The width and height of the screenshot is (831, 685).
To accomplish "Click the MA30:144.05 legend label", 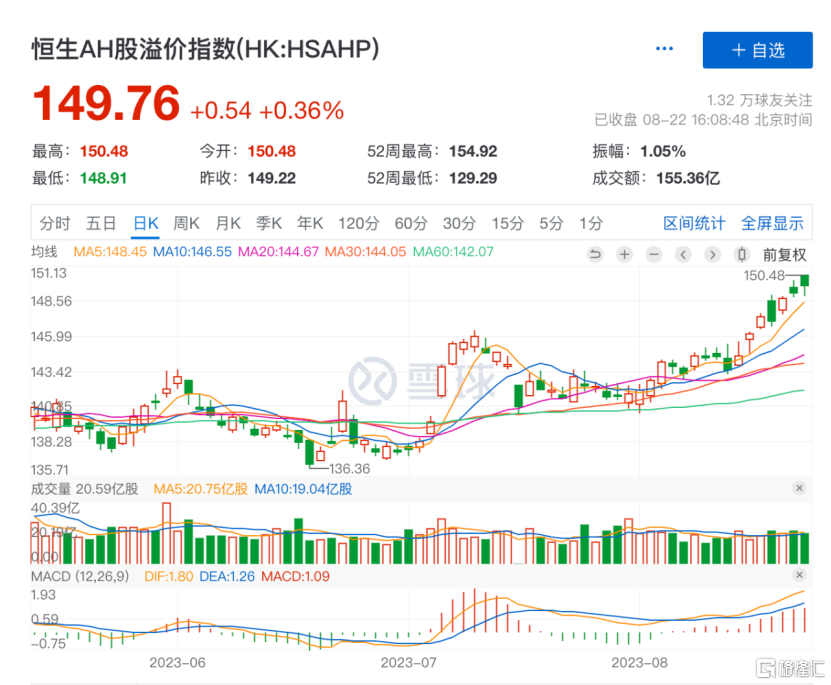I will point(365,252).
